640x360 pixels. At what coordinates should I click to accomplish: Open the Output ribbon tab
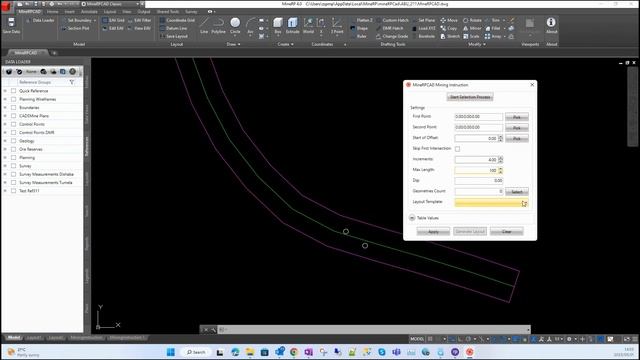[144, 12]
